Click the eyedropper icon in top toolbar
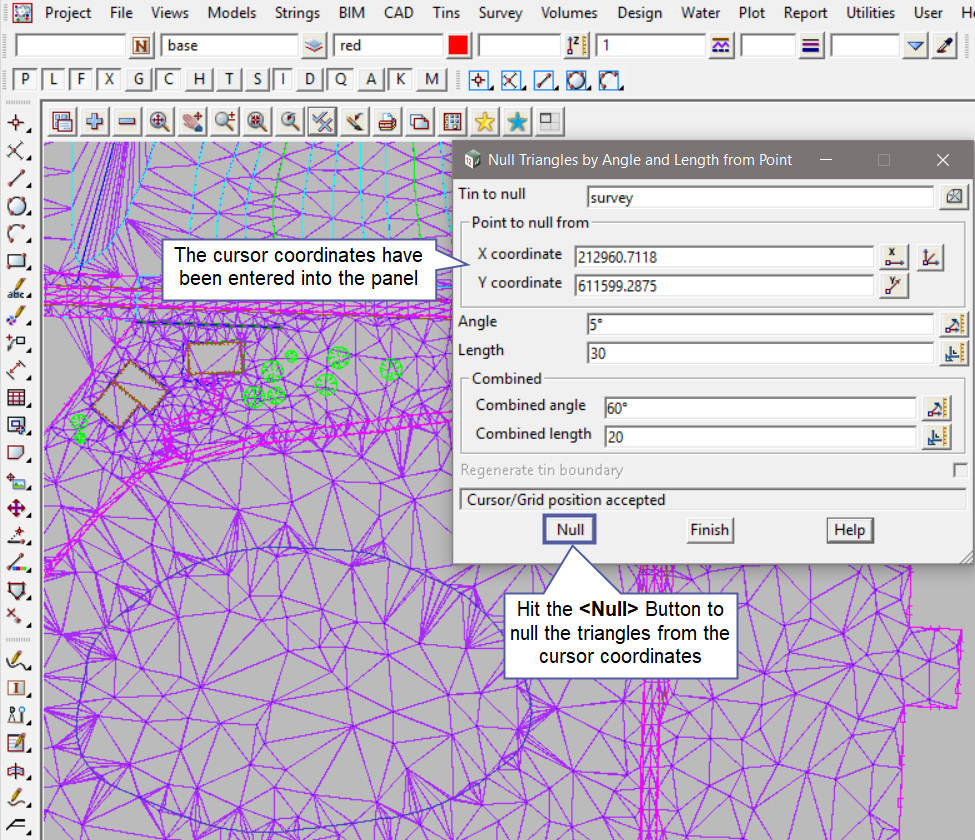The width and height of the screenshot is (975, 840). (944, 46)
